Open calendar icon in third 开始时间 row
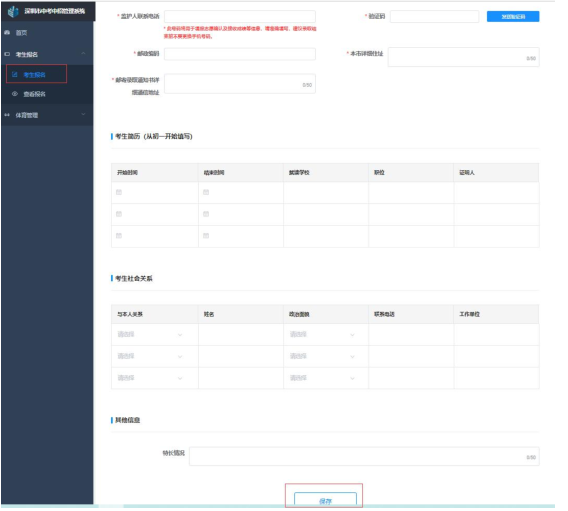 point(119,236)
